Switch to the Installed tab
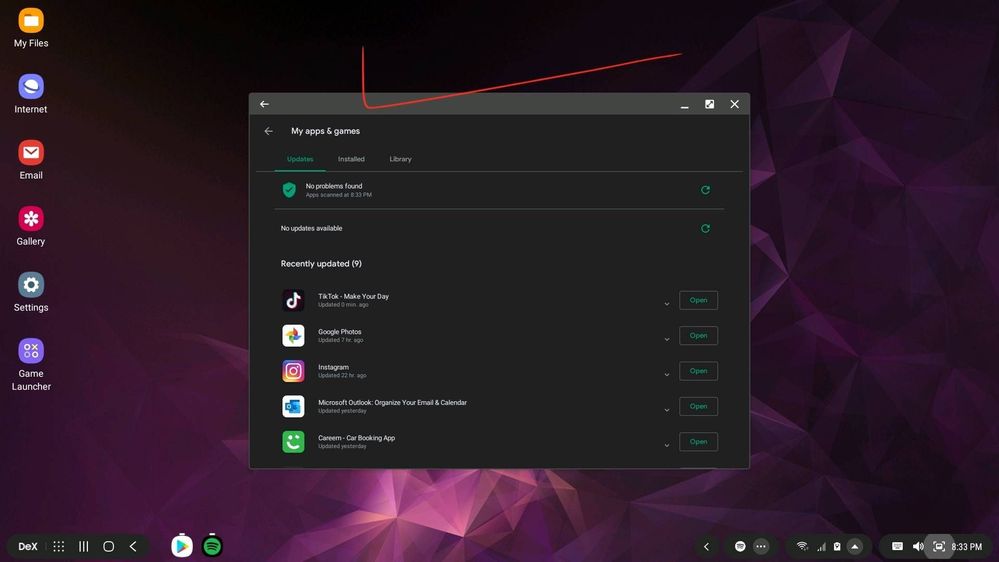 351,159
